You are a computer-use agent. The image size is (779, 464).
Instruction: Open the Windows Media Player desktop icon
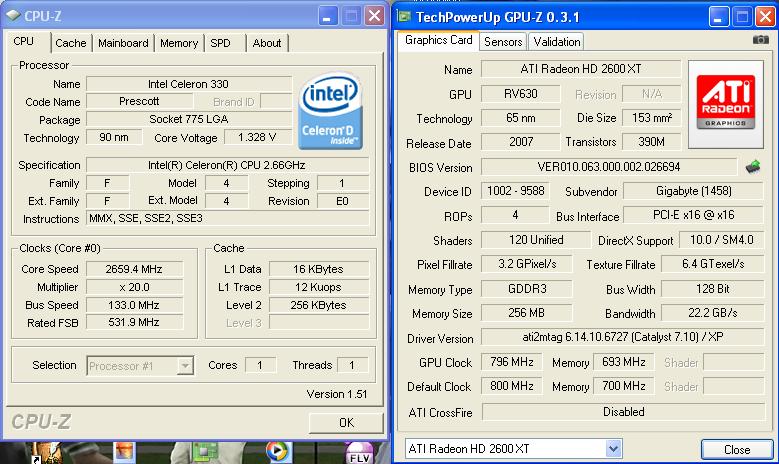point(277,451)
